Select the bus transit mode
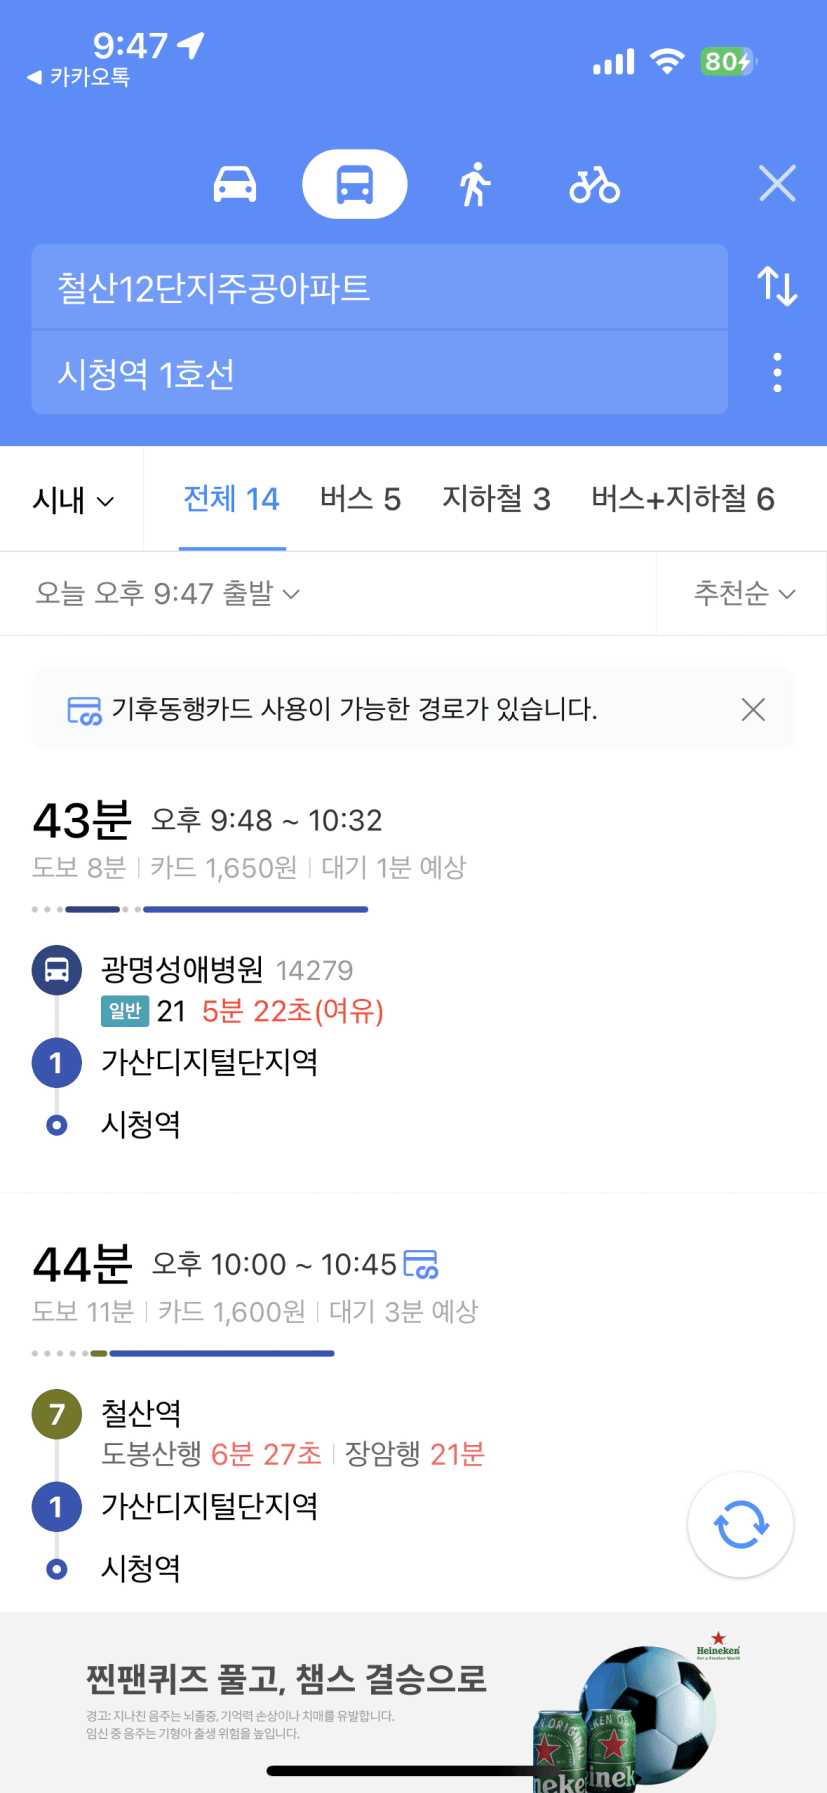This screenshot has width=827, height=1793. coord(355,184)
